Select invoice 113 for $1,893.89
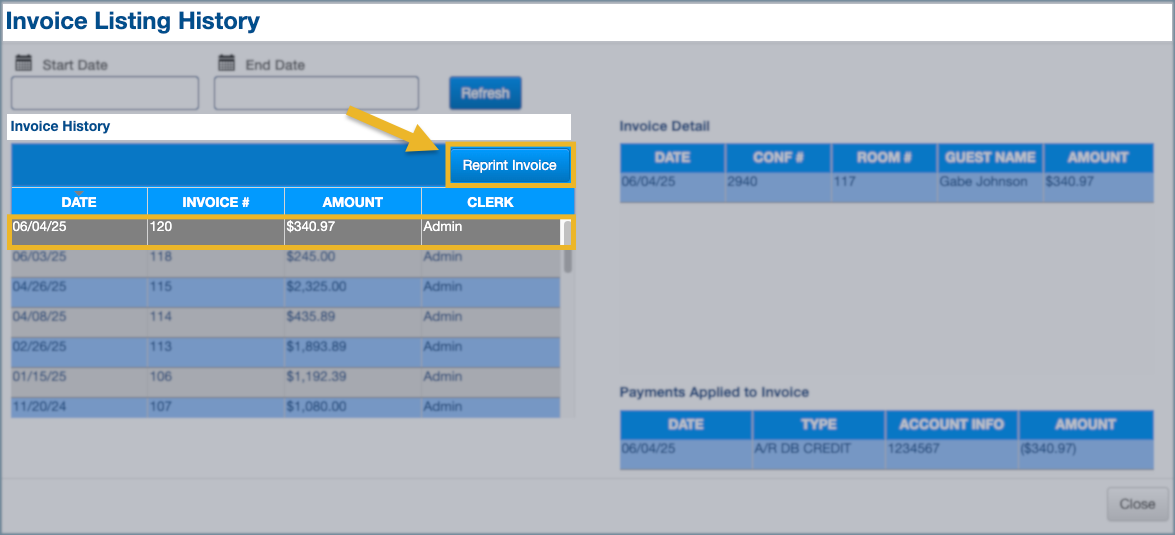1175x535 pixels. [x=285, y=347]
